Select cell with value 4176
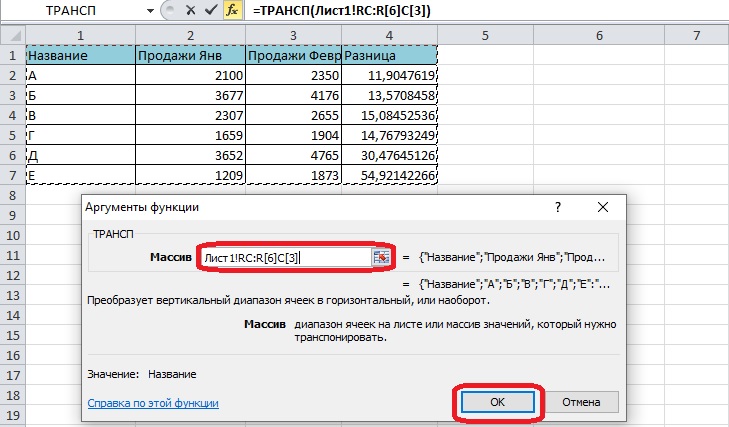729x427 pixels. 293,95
